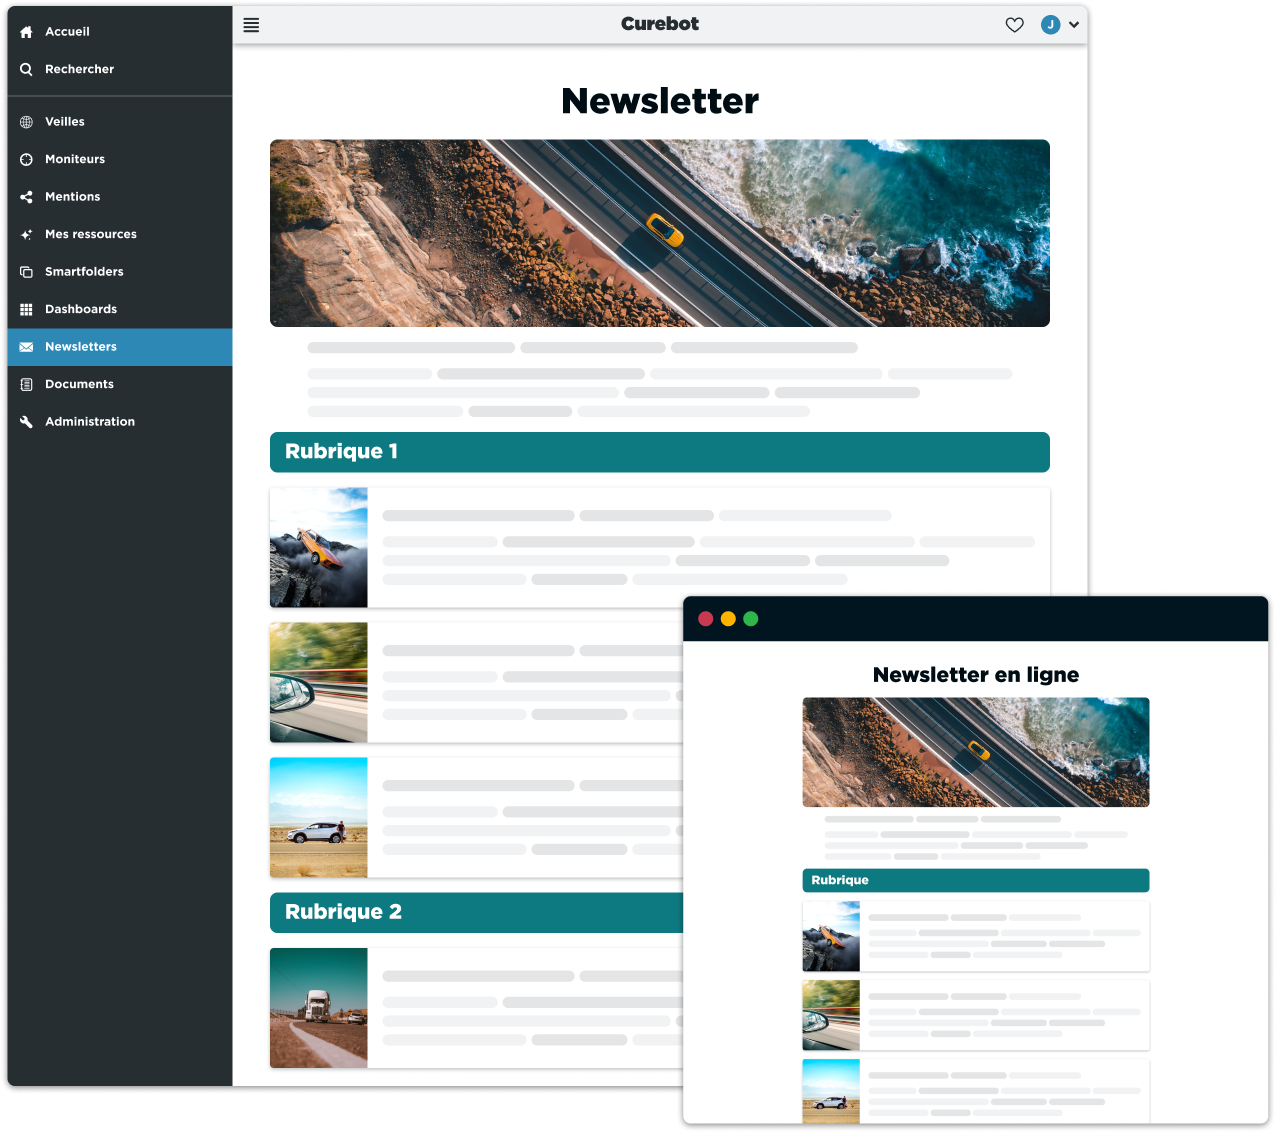Click the Curebot logo title

click(x=660, y=24)
